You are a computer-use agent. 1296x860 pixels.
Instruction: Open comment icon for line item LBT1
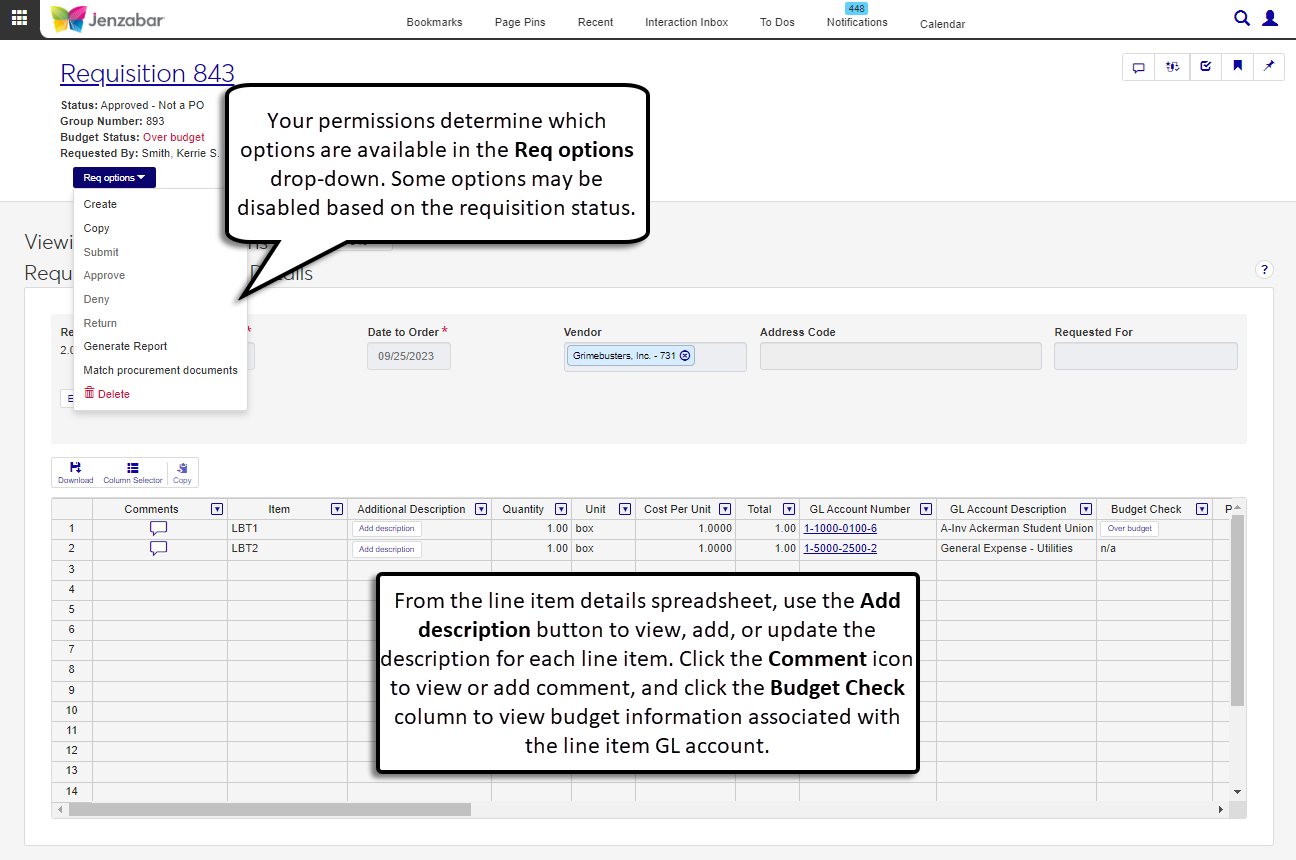click(158, 528)
